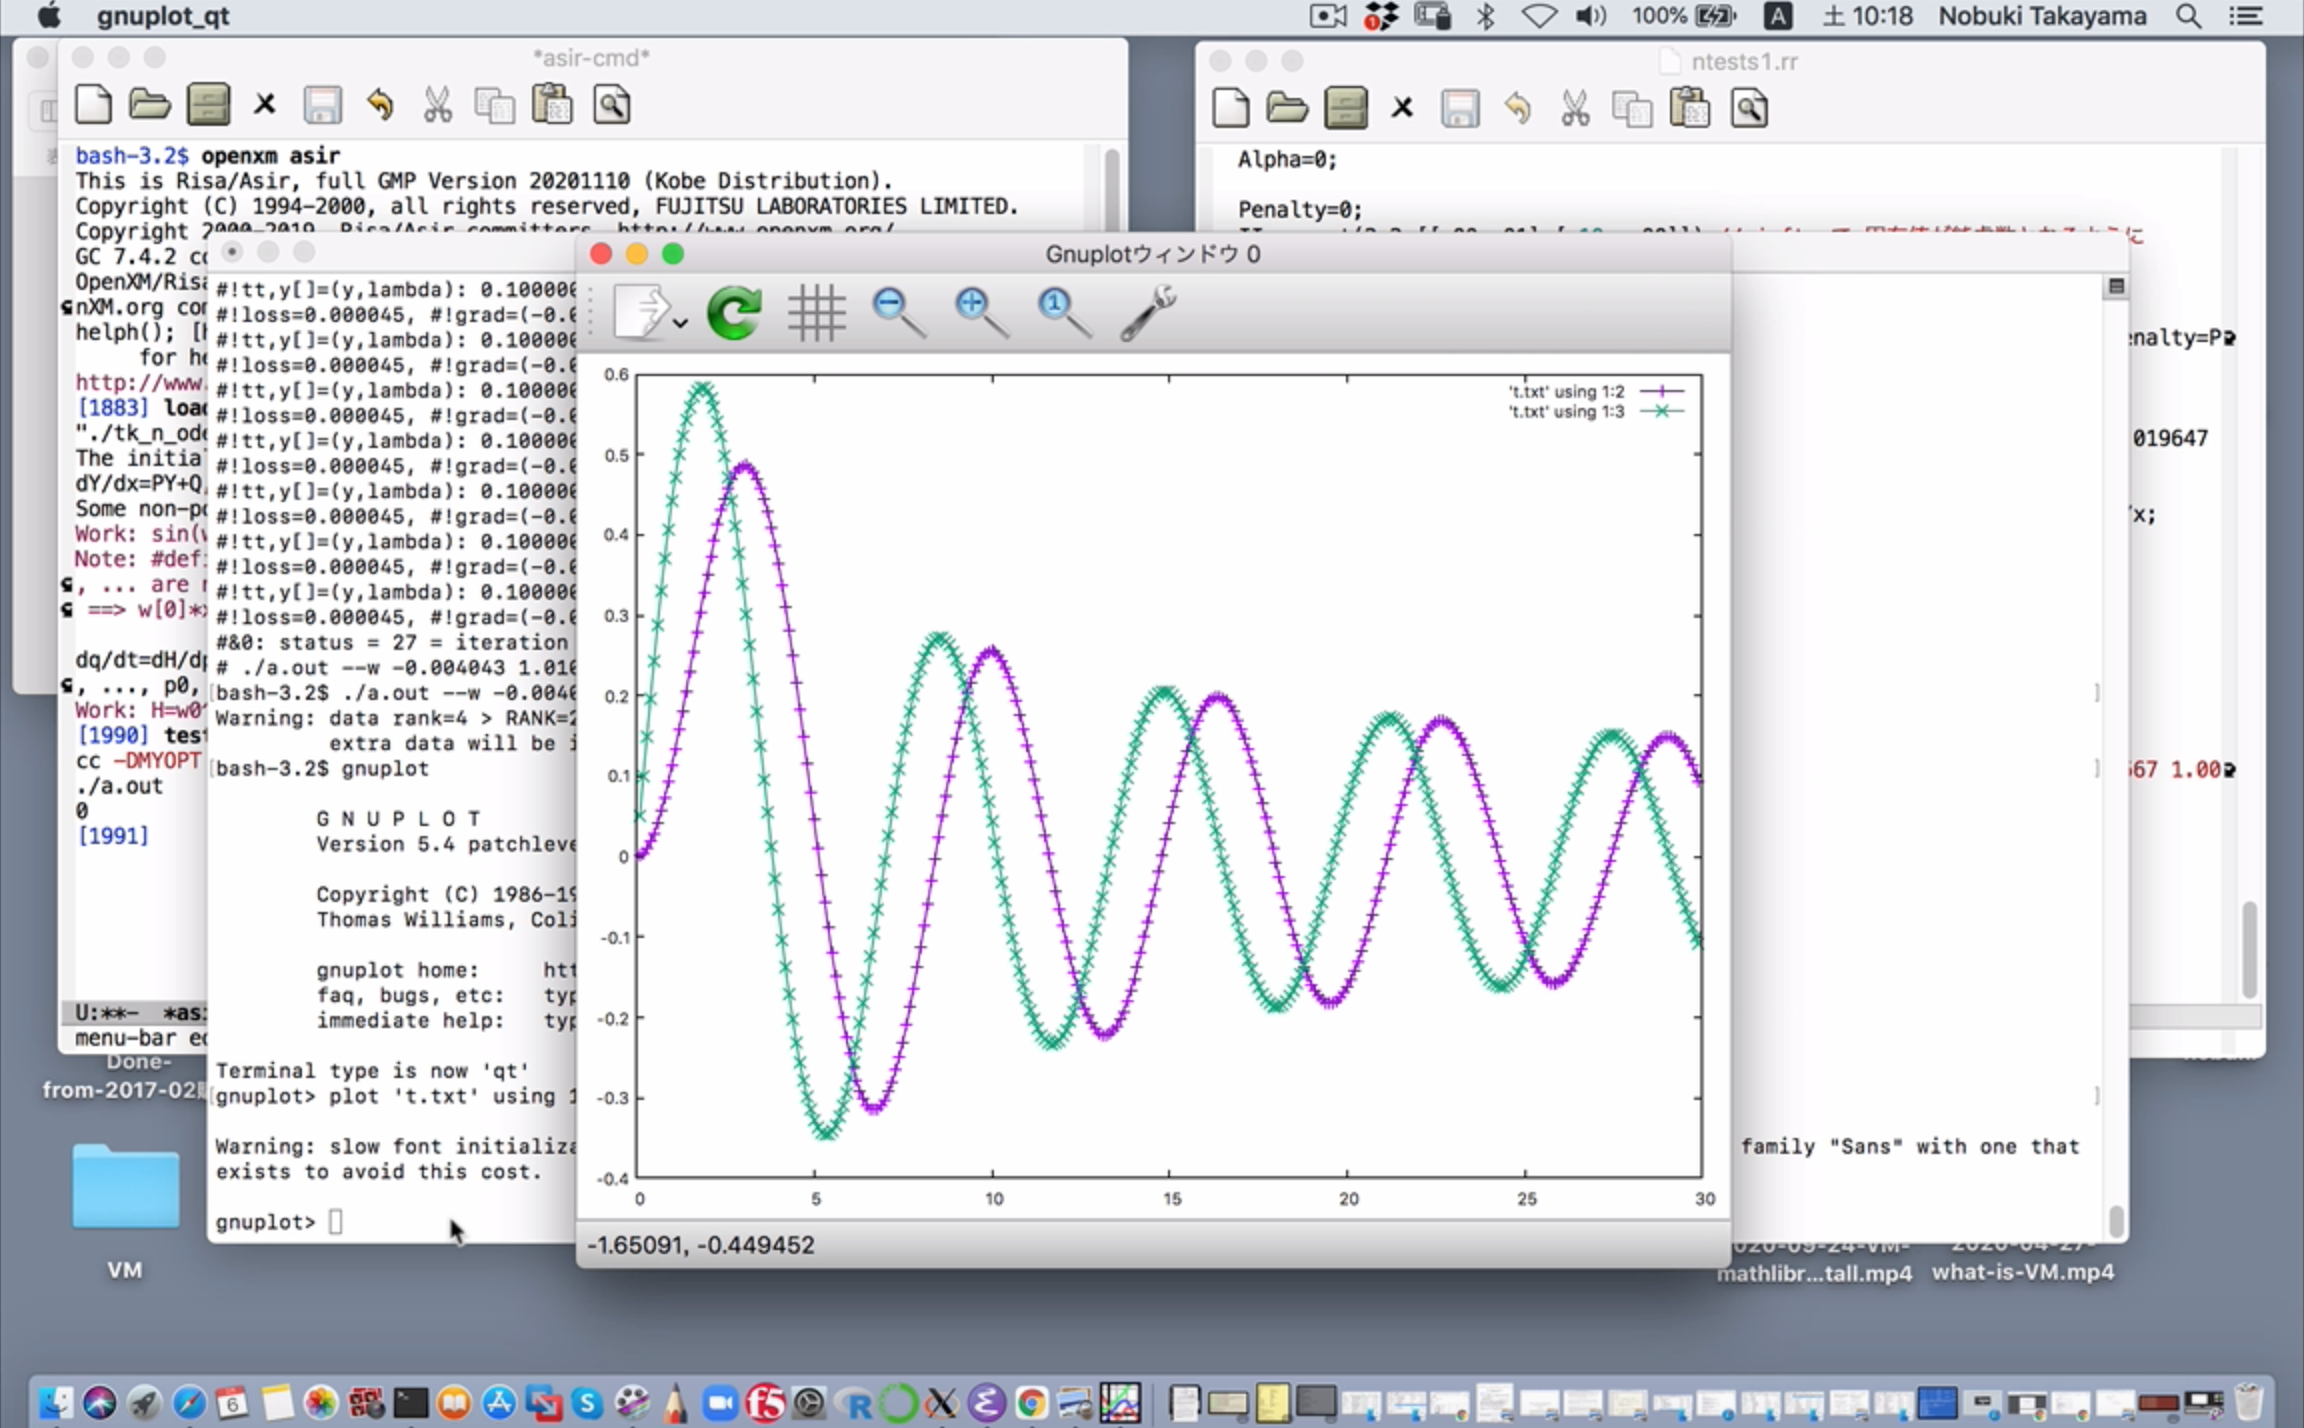Image resolution: width=2304 pixels, height=1428 pixels.
Task: Click Open File folder icon in asir-cmd window
Action: pyautogui.click(x=149, y=105)
